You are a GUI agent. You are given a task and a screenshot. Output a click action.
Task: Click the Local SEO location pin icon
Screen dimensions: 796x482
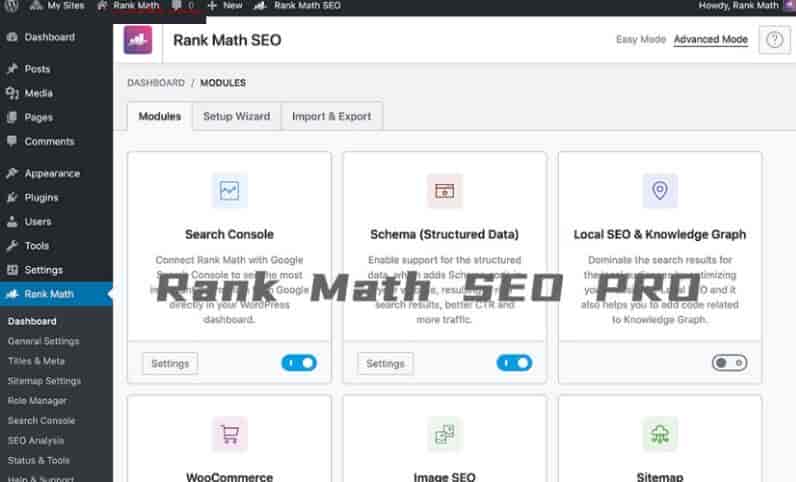660,190
